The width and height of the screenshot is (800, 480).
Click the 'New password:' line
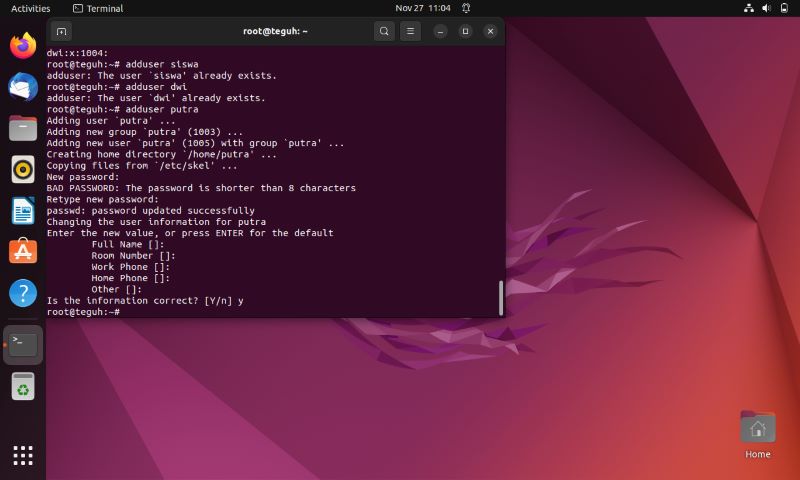point(83,176)
